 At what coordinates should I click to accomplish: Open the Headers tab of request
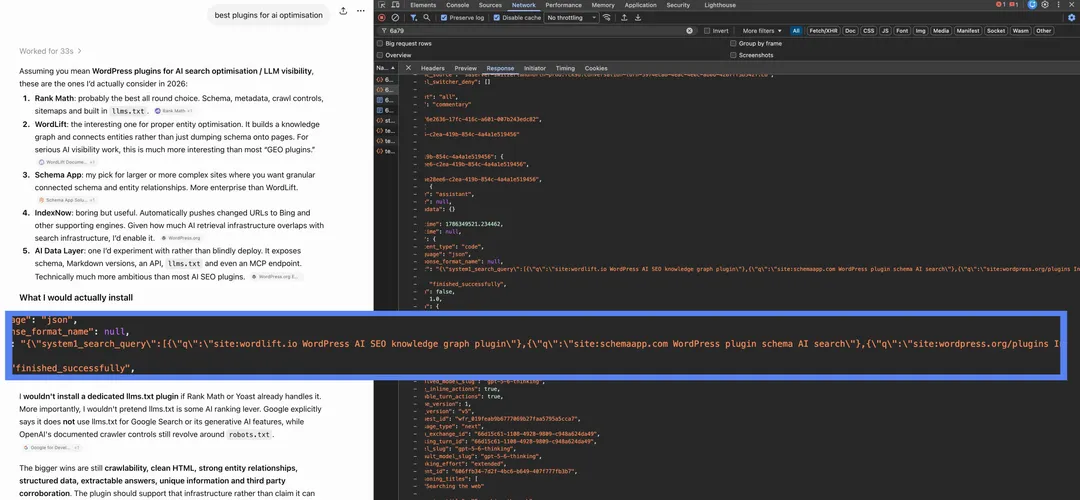pyautogui.click(x=433, y=68)
